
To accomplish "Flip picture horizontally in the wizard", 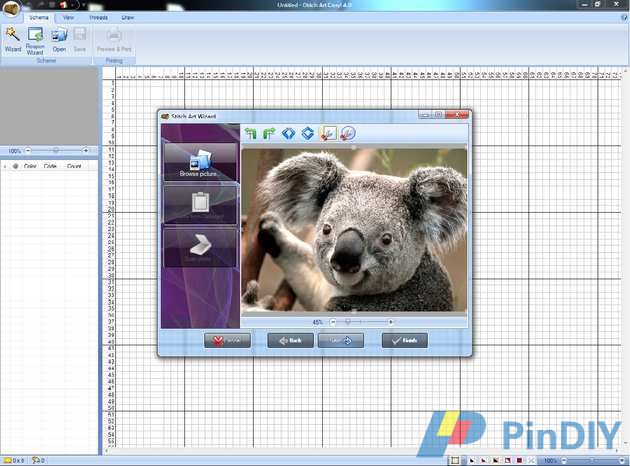I will tap(289, 133).
